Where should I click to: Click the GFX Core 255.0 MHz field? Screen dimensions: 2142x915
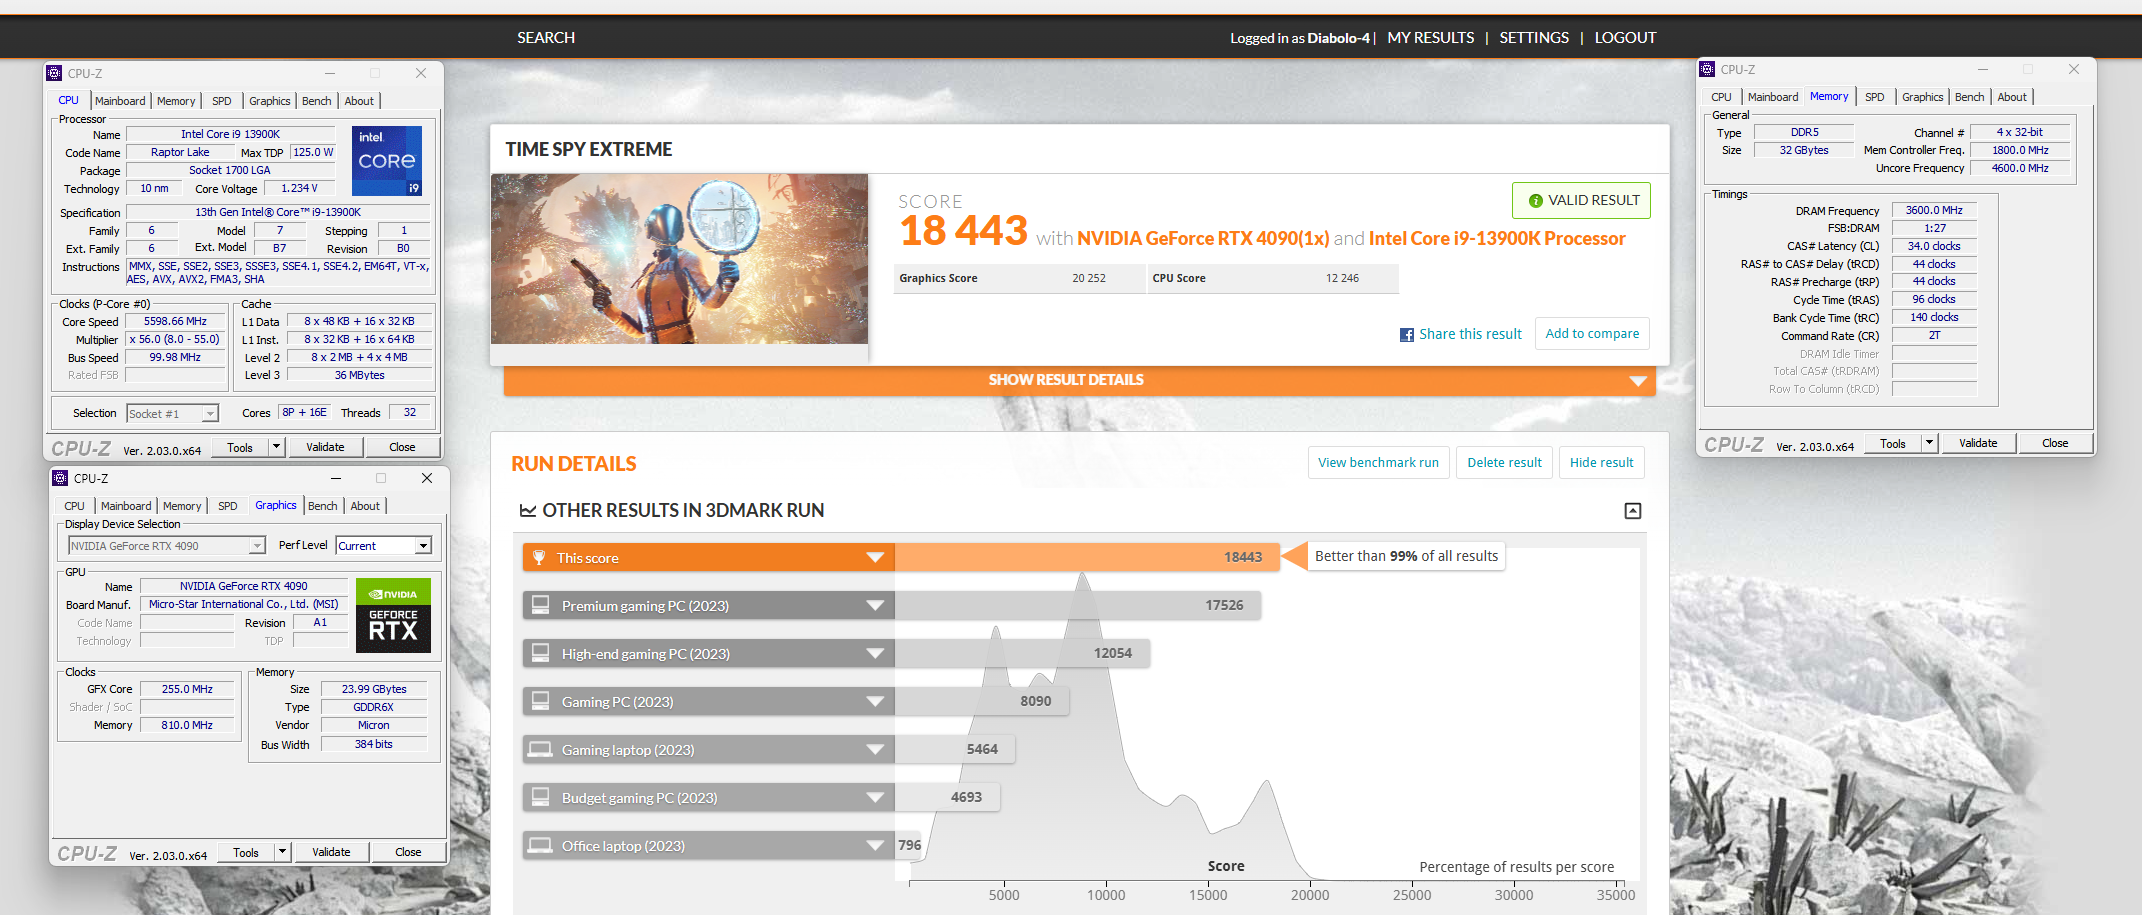pyautogui.click(x=187, y=689)
